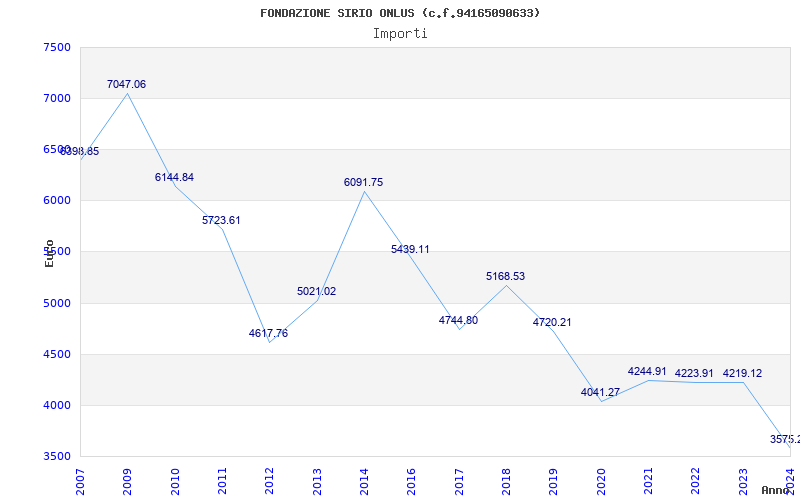Click the 7047.06 data point label
Image resolution: width=800 pixels, height=500 pixels.
pyautogui.click(x=126, y=84)
